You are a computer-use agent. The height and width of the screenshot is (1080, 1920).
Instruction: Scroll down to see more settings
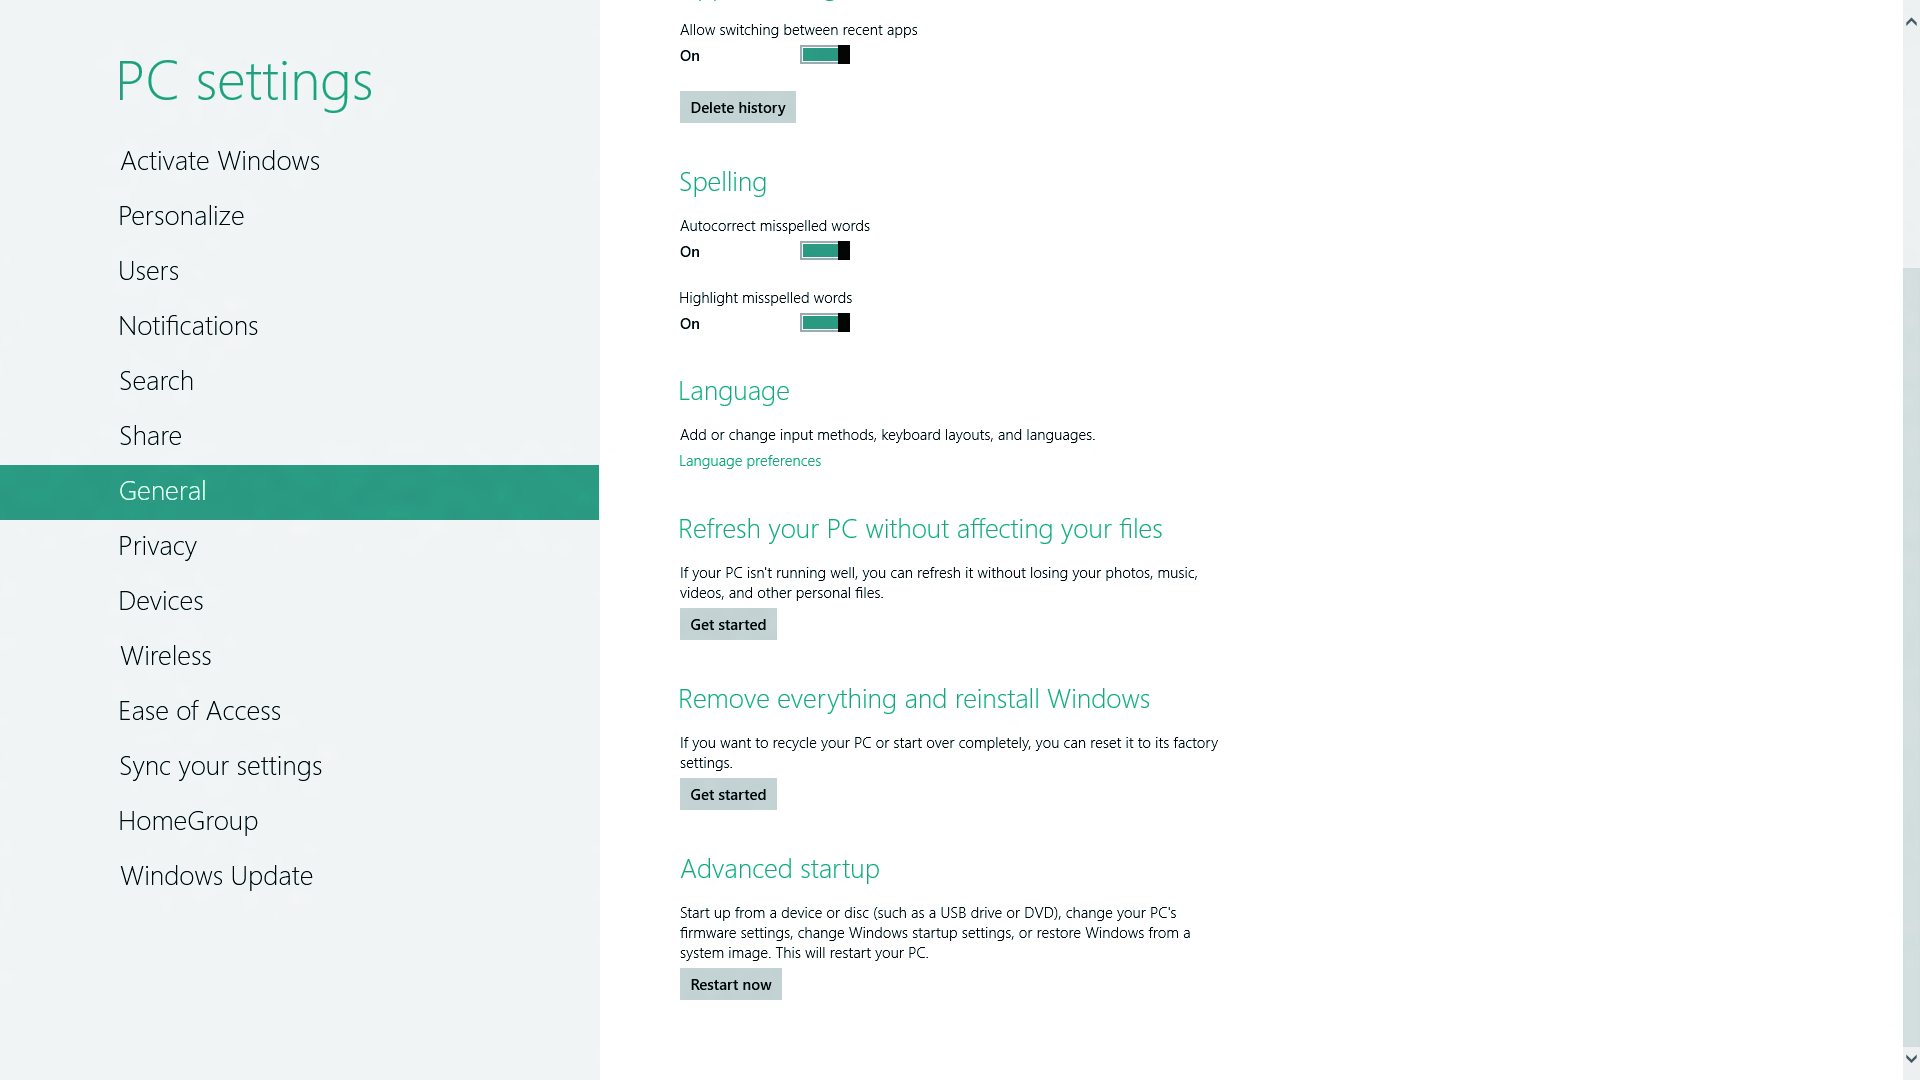pos(1908,1062)
